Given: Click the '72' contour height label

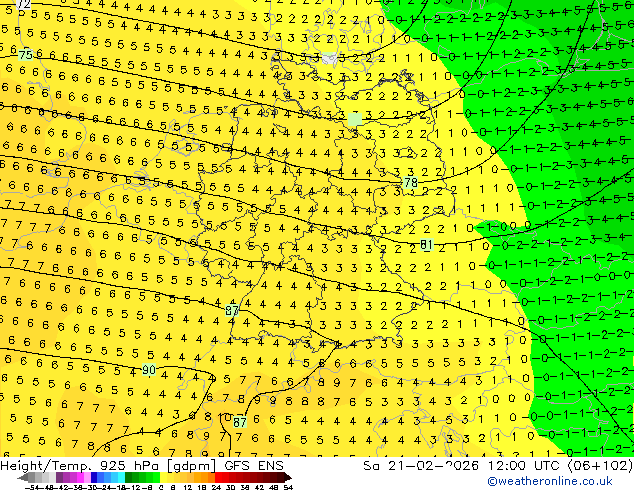Looking at the screenshot, I should tap(23, 4).
